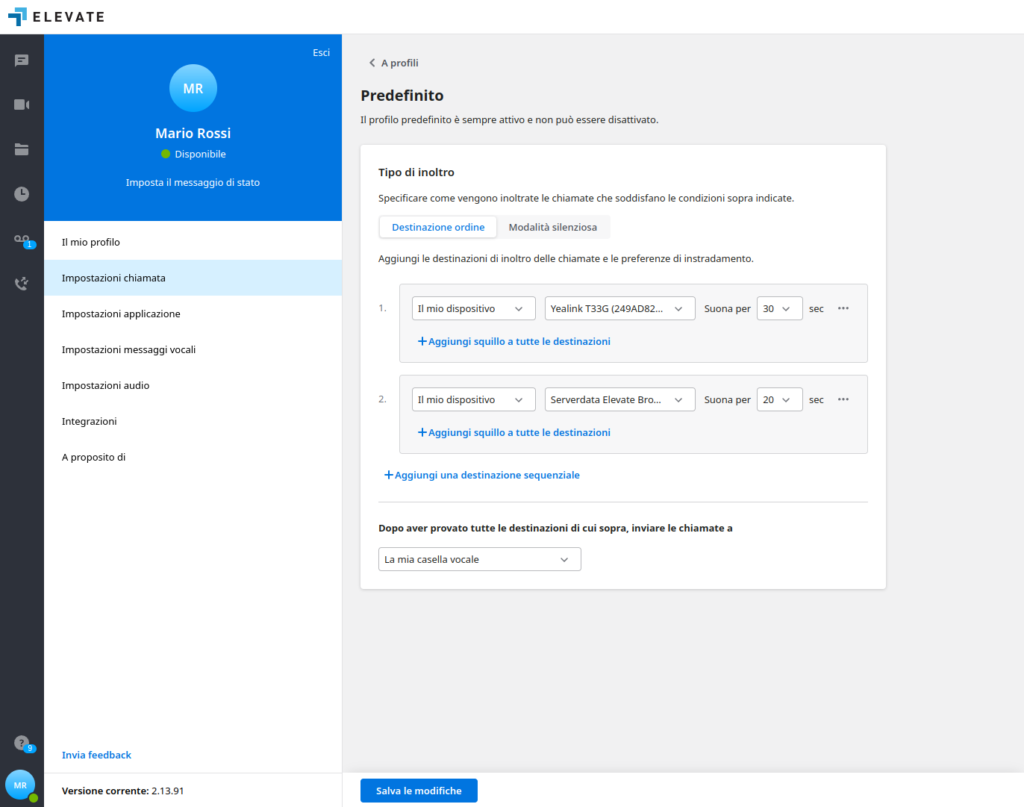Switch to Modalità silenziosa tab
This screenshot has height=807, width=1024.
552,227
